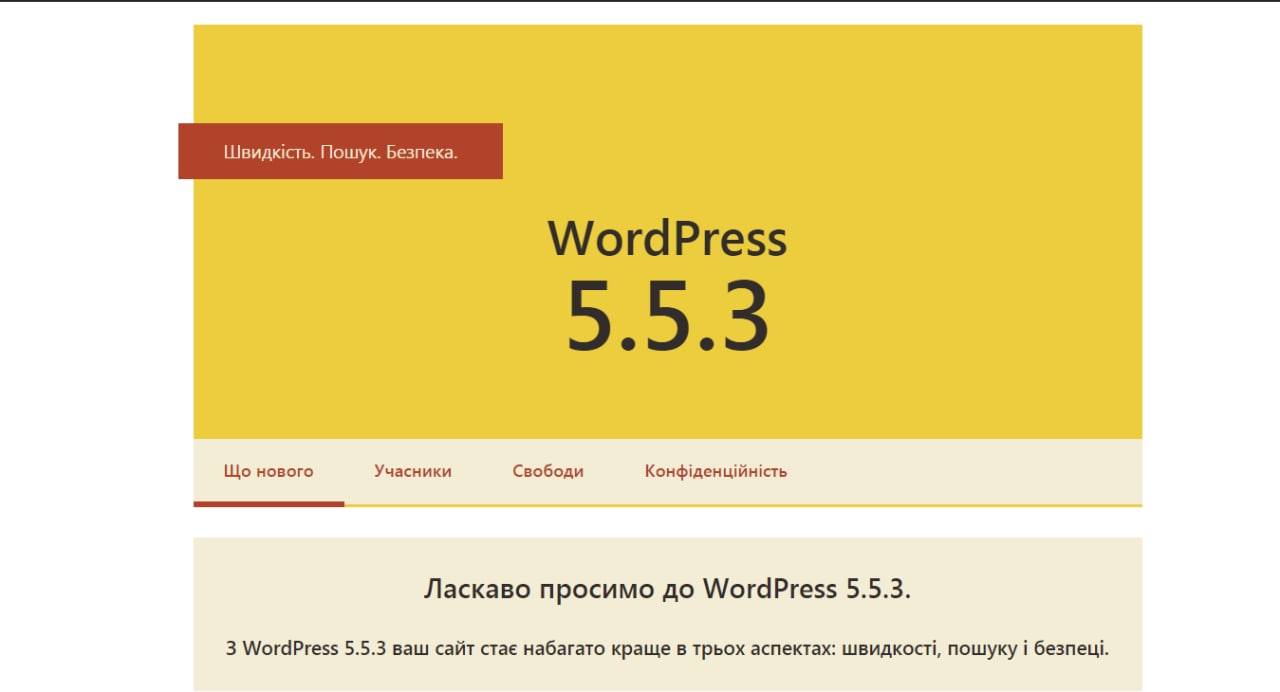Open the Що нового tab
This screenshot has width=1280, height=692.
269,472
